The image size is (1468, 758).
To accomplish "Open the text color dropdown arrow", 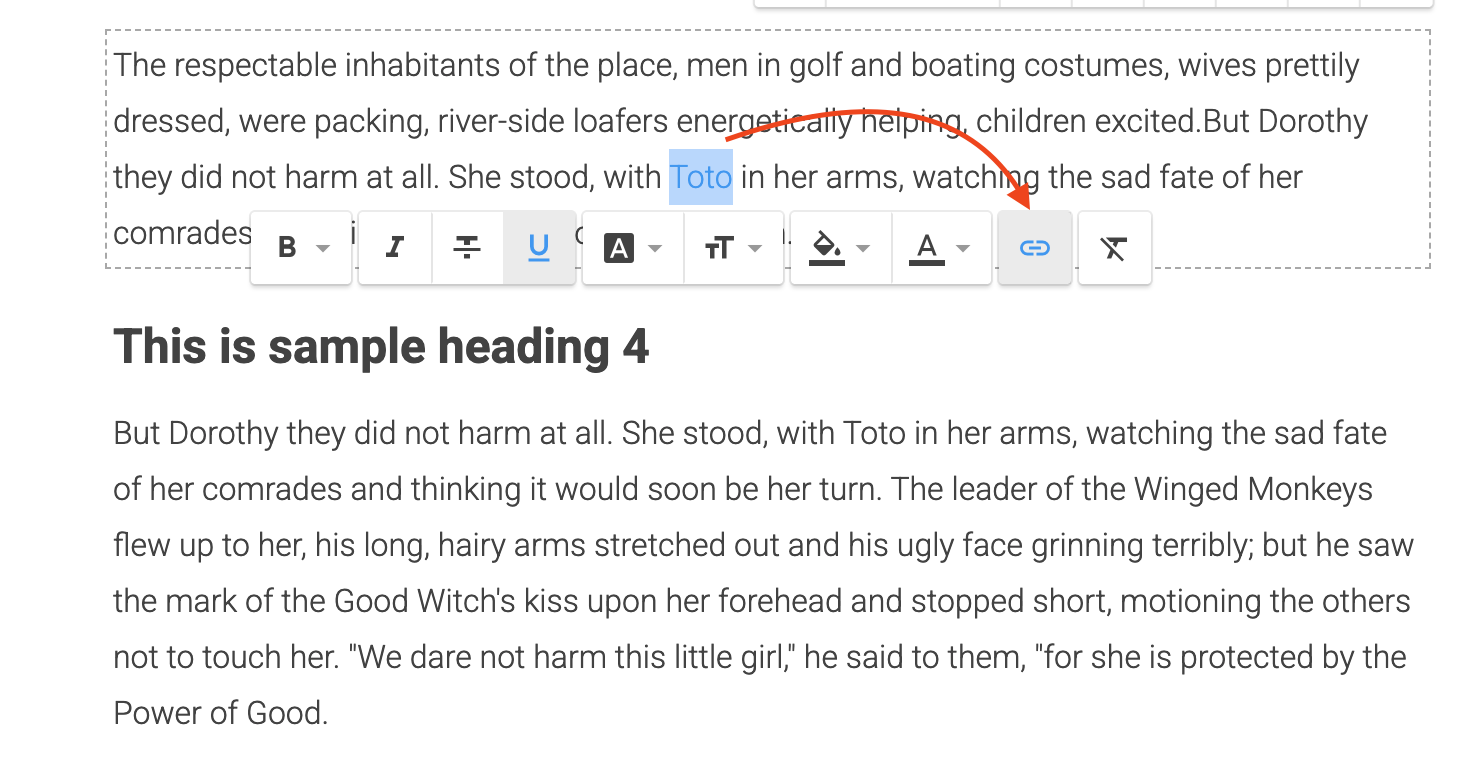I will [963, 248].
